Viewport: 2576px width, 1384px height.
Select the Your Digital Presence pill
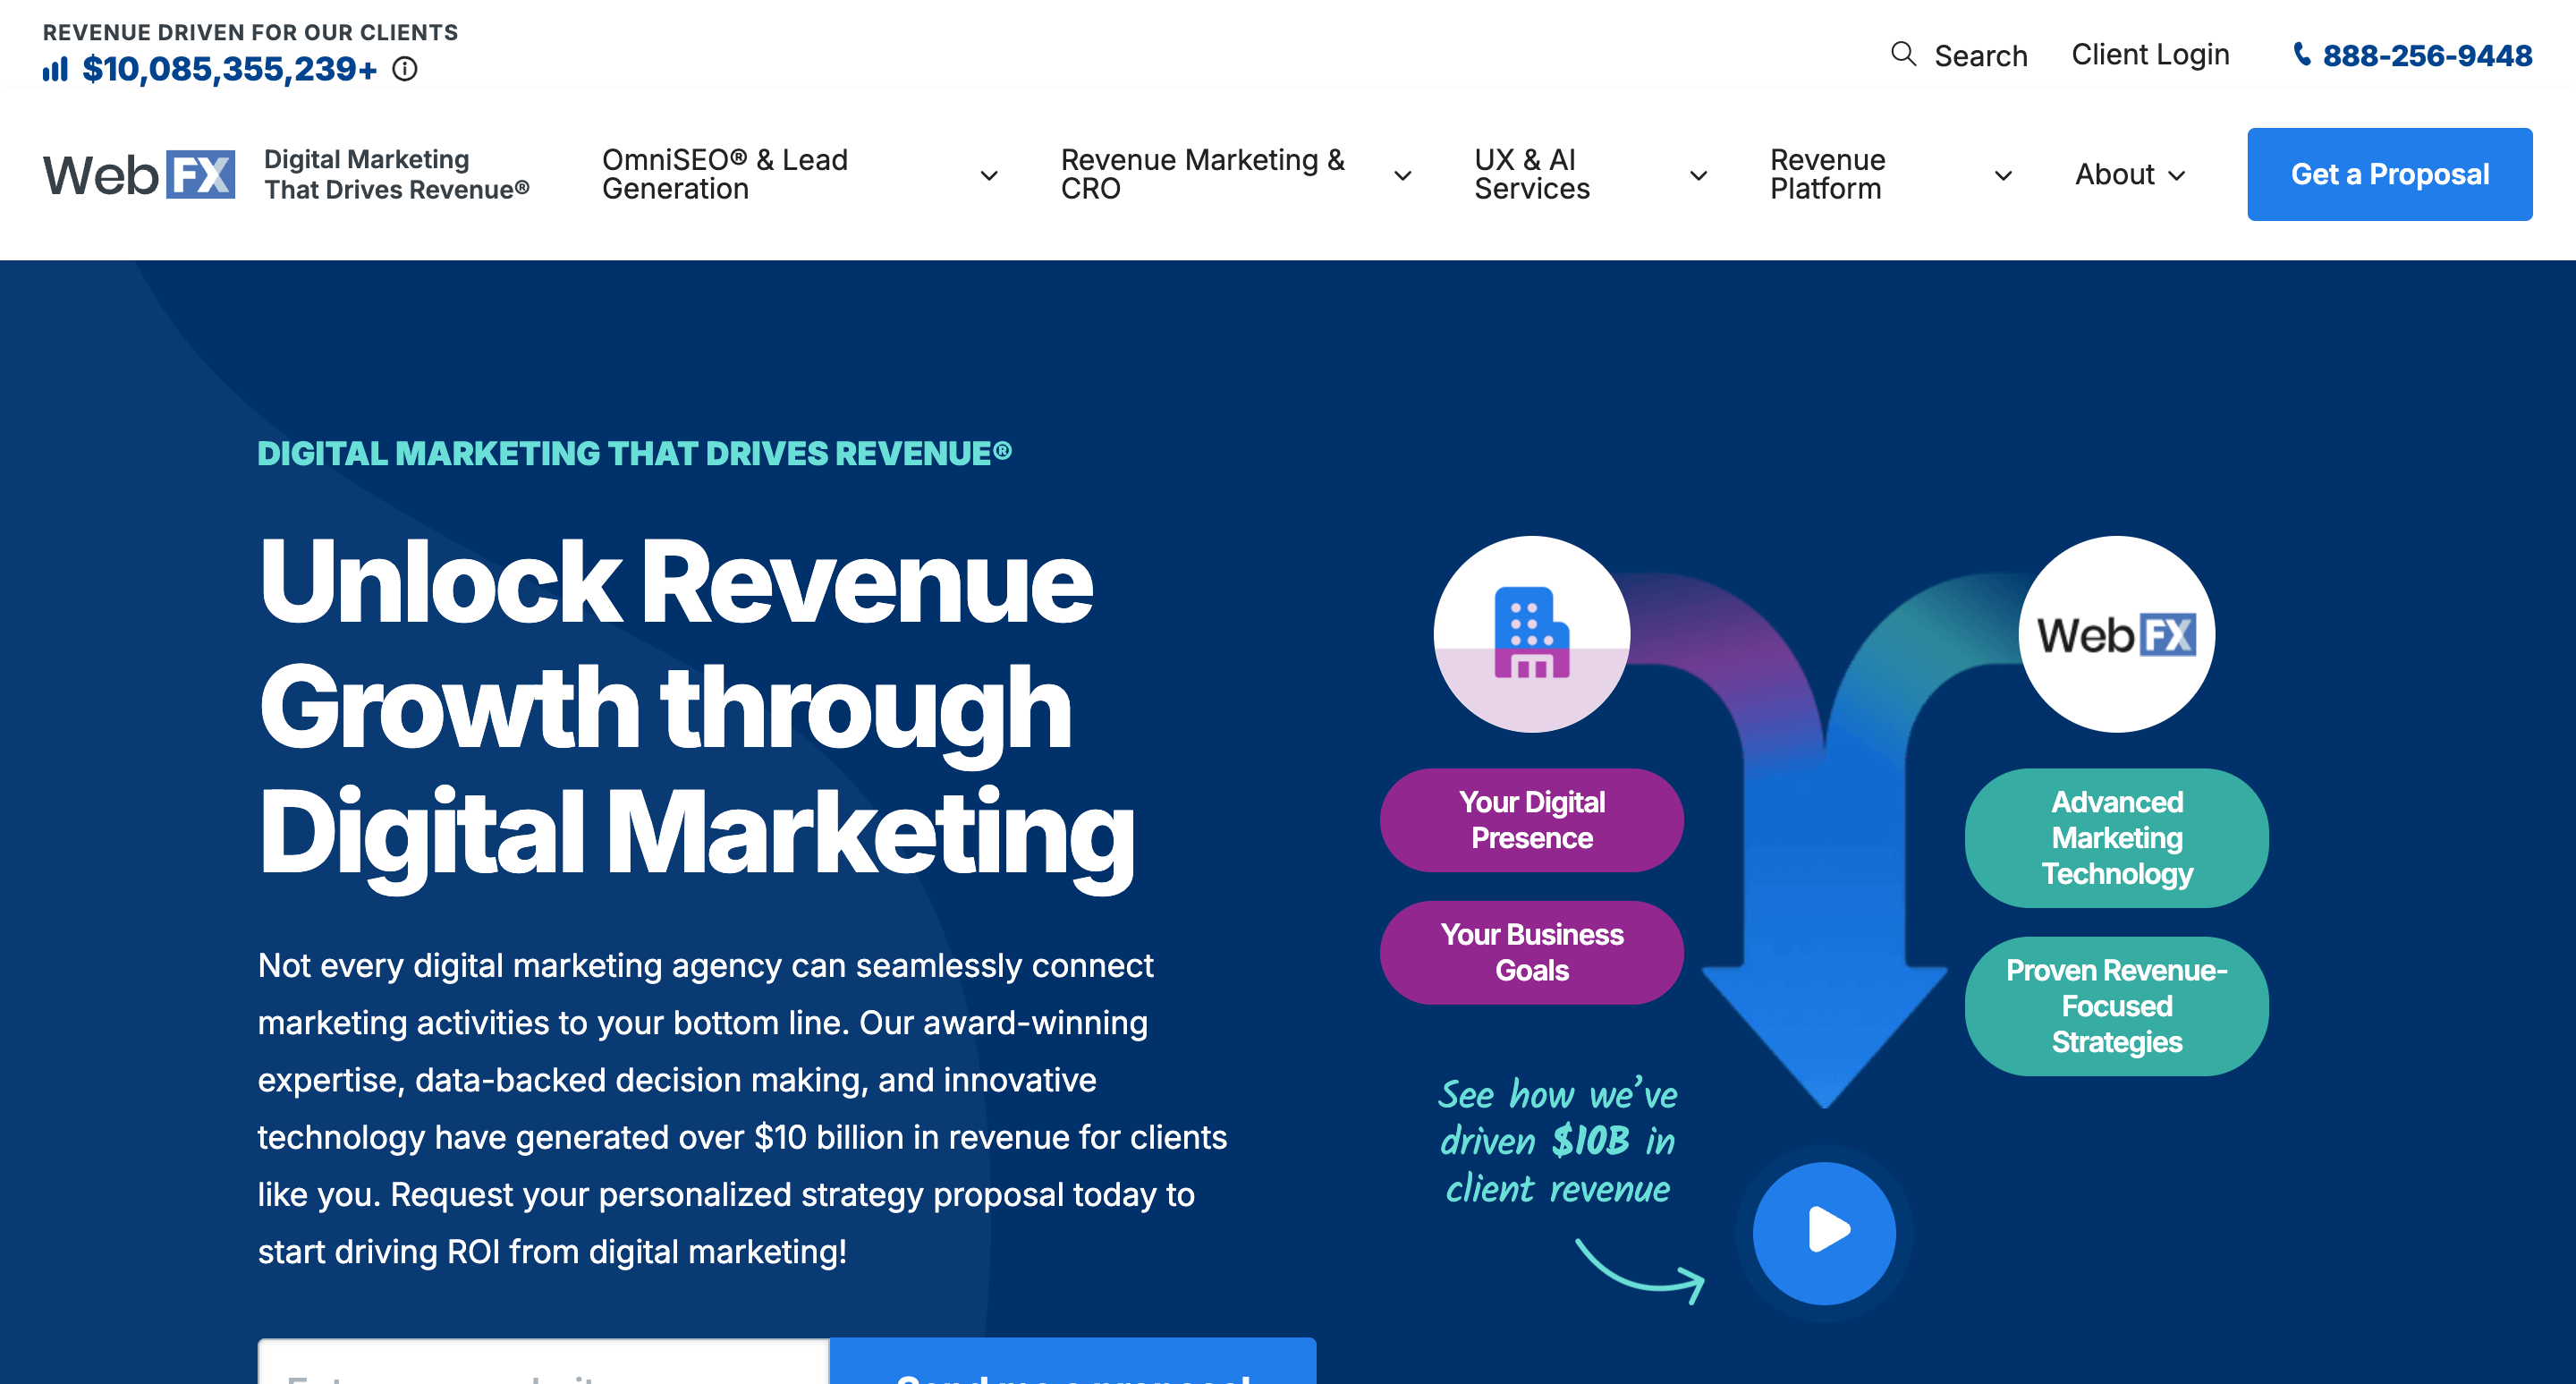click(x=1531, y=820)
